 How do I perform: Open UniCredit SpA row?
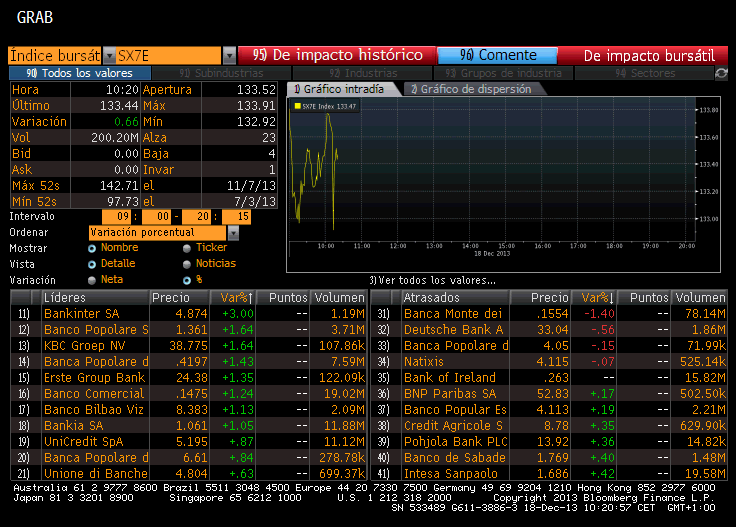188,441
